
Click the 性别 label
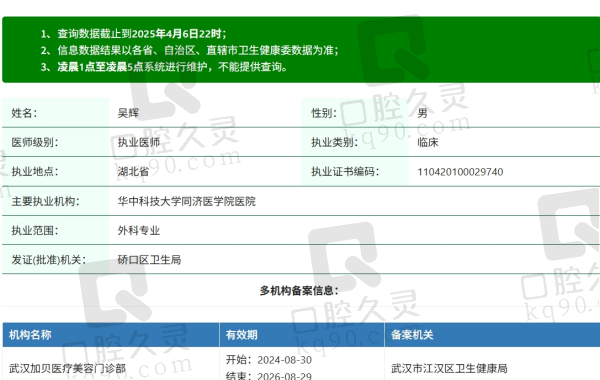324,113
